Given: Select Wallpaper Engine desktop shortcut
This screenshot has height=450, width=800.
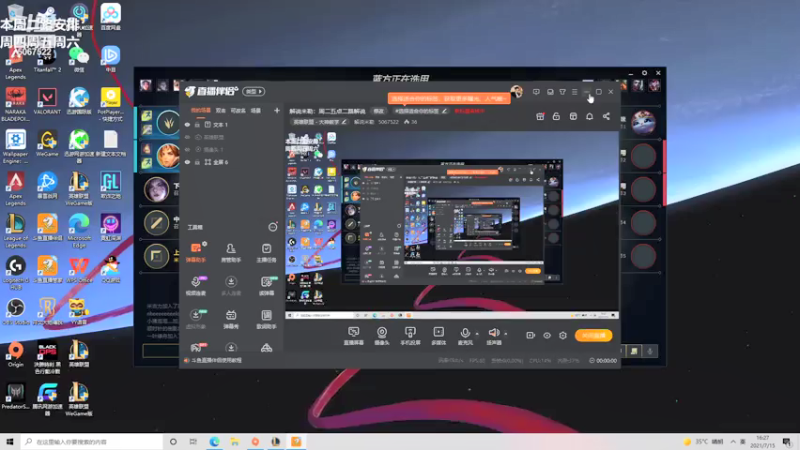Looking at the screenshot, I should pyautogui.click(x=15, y=146).
